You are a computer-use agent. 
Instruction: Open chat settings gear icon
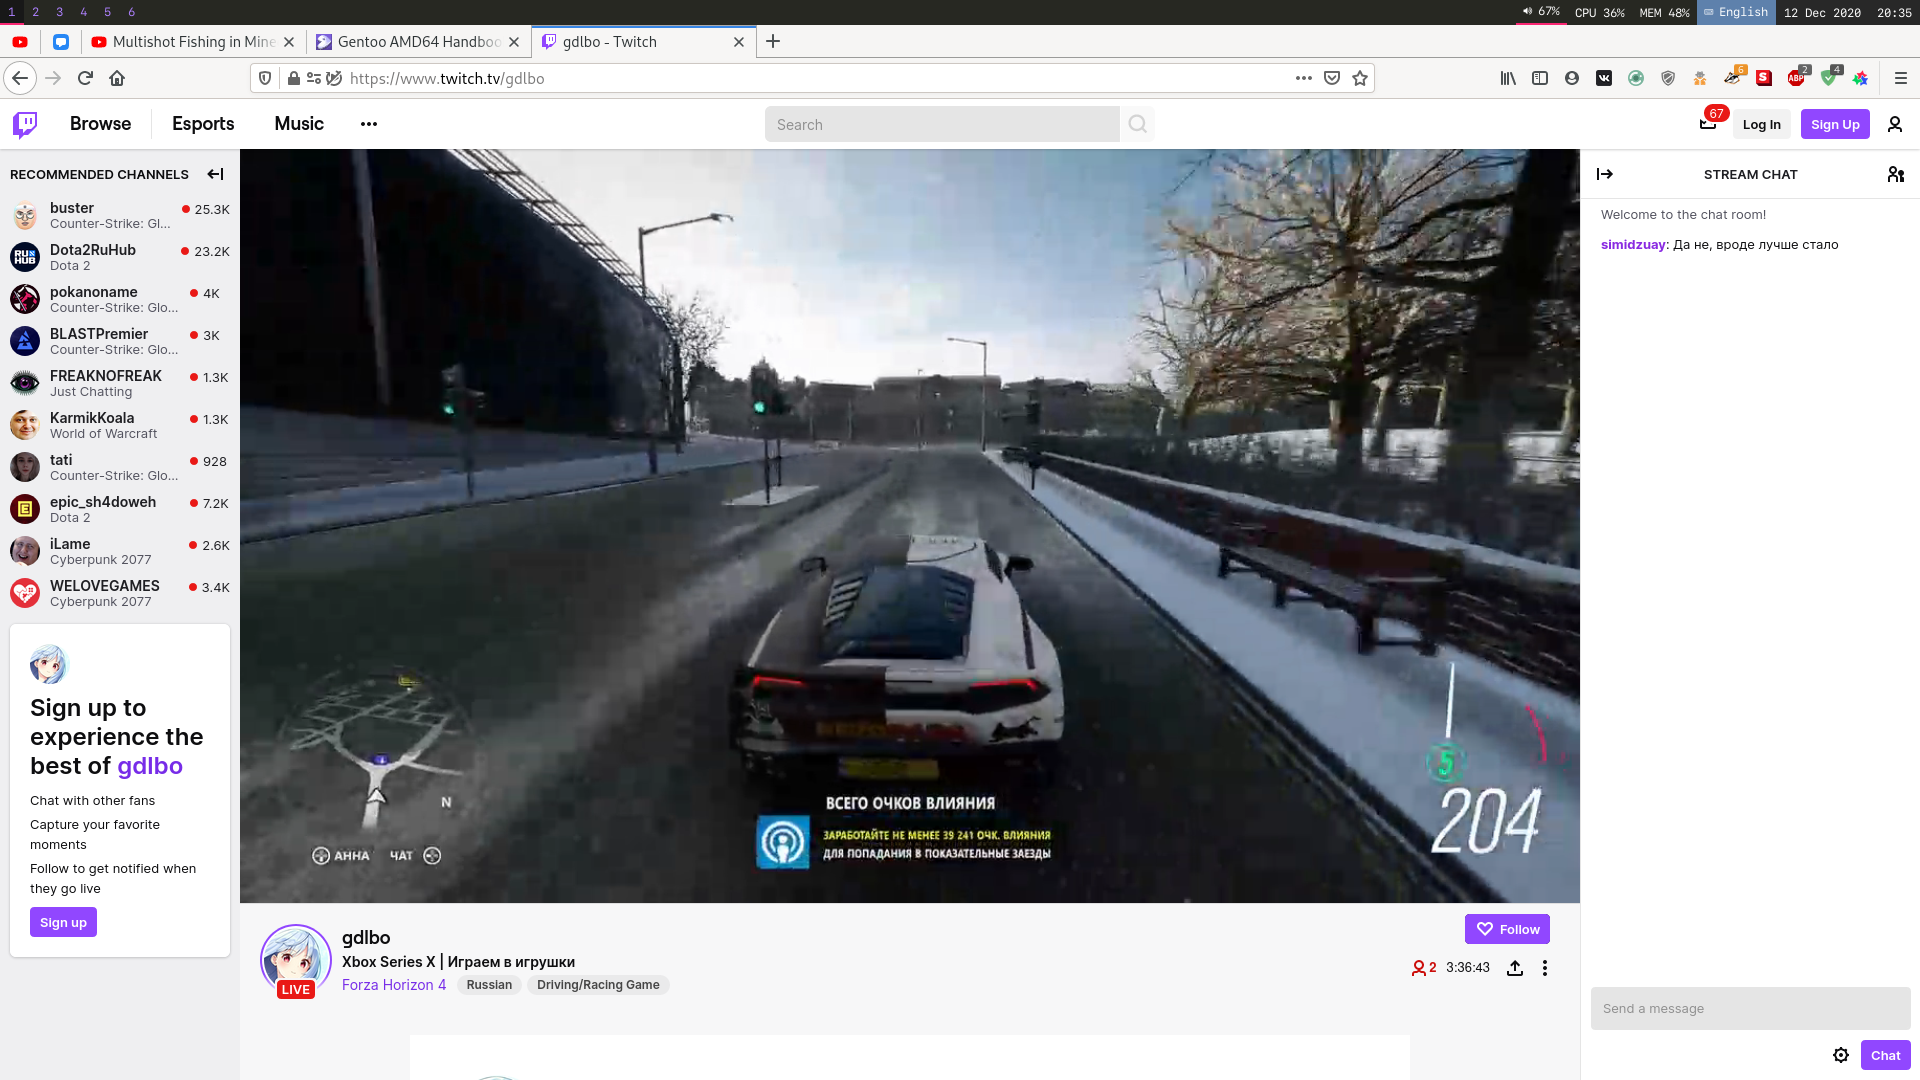point(1841,1055)
